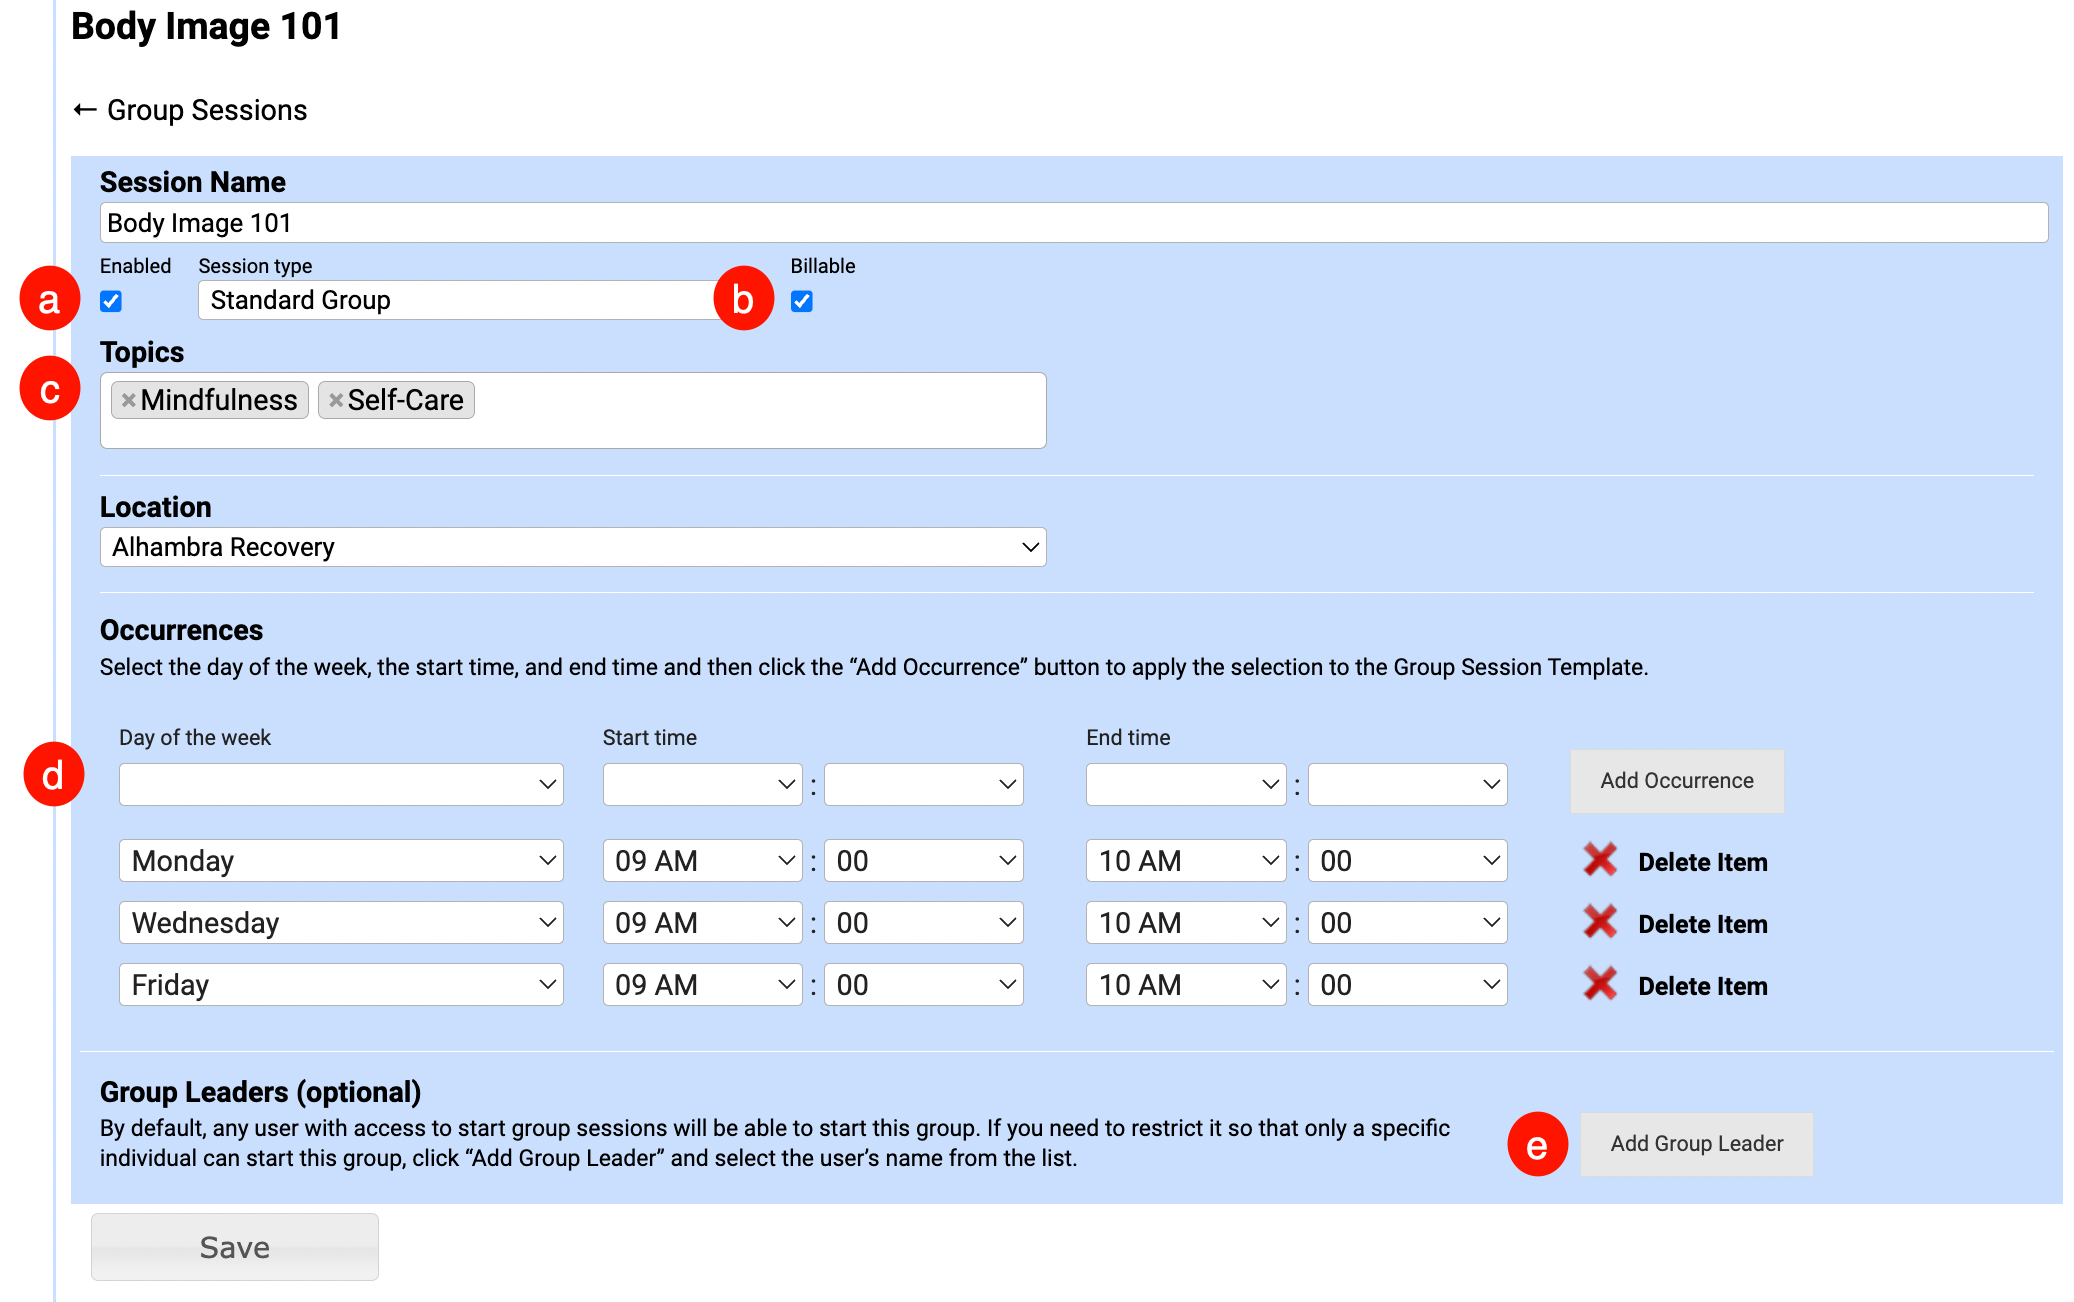Remove the Self-Care topic tag
Screen dimensions: 2074x1302
[x=336, y=400]
